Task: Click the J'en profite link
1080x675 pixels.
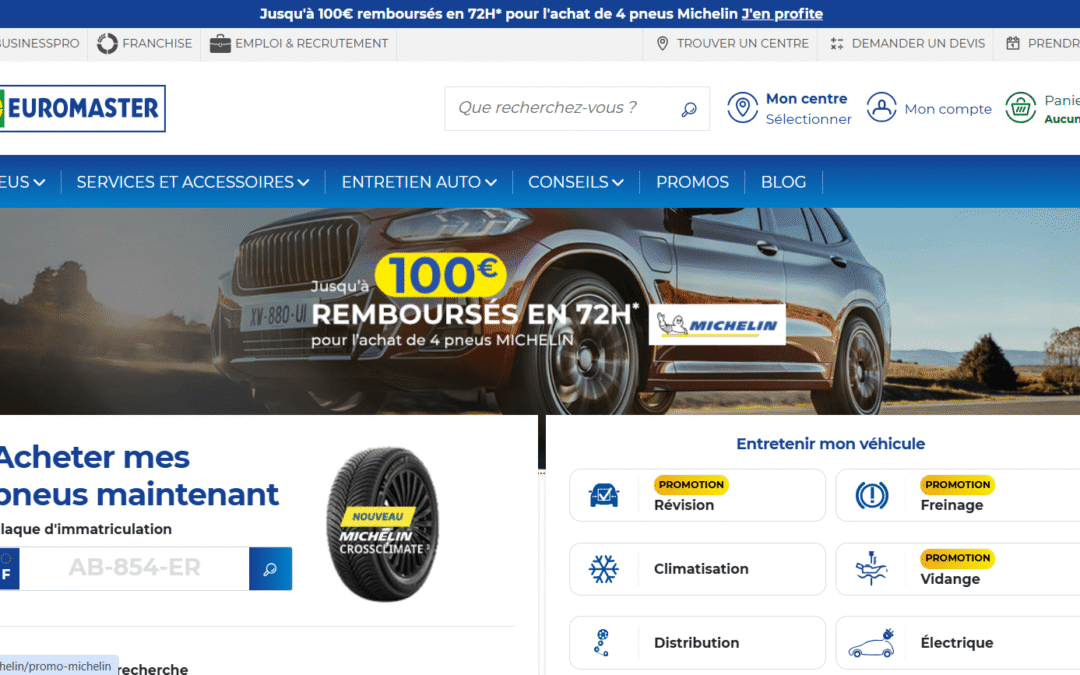Action: pyautogui.click(x=782, y=14)
